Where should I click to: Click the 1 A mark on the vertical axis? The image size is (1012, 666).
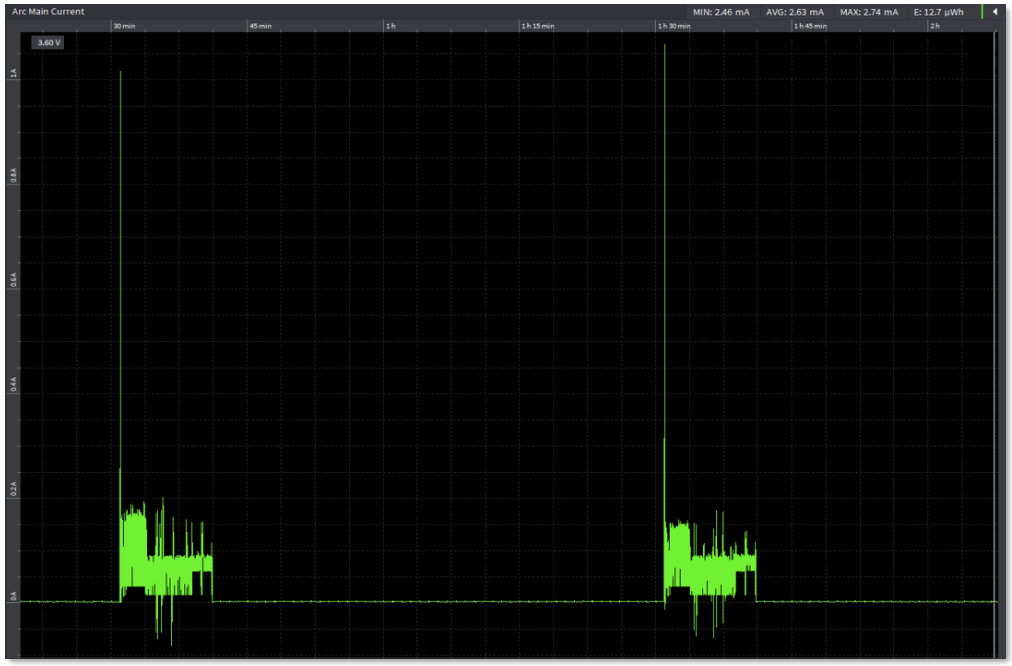(11, 70)
